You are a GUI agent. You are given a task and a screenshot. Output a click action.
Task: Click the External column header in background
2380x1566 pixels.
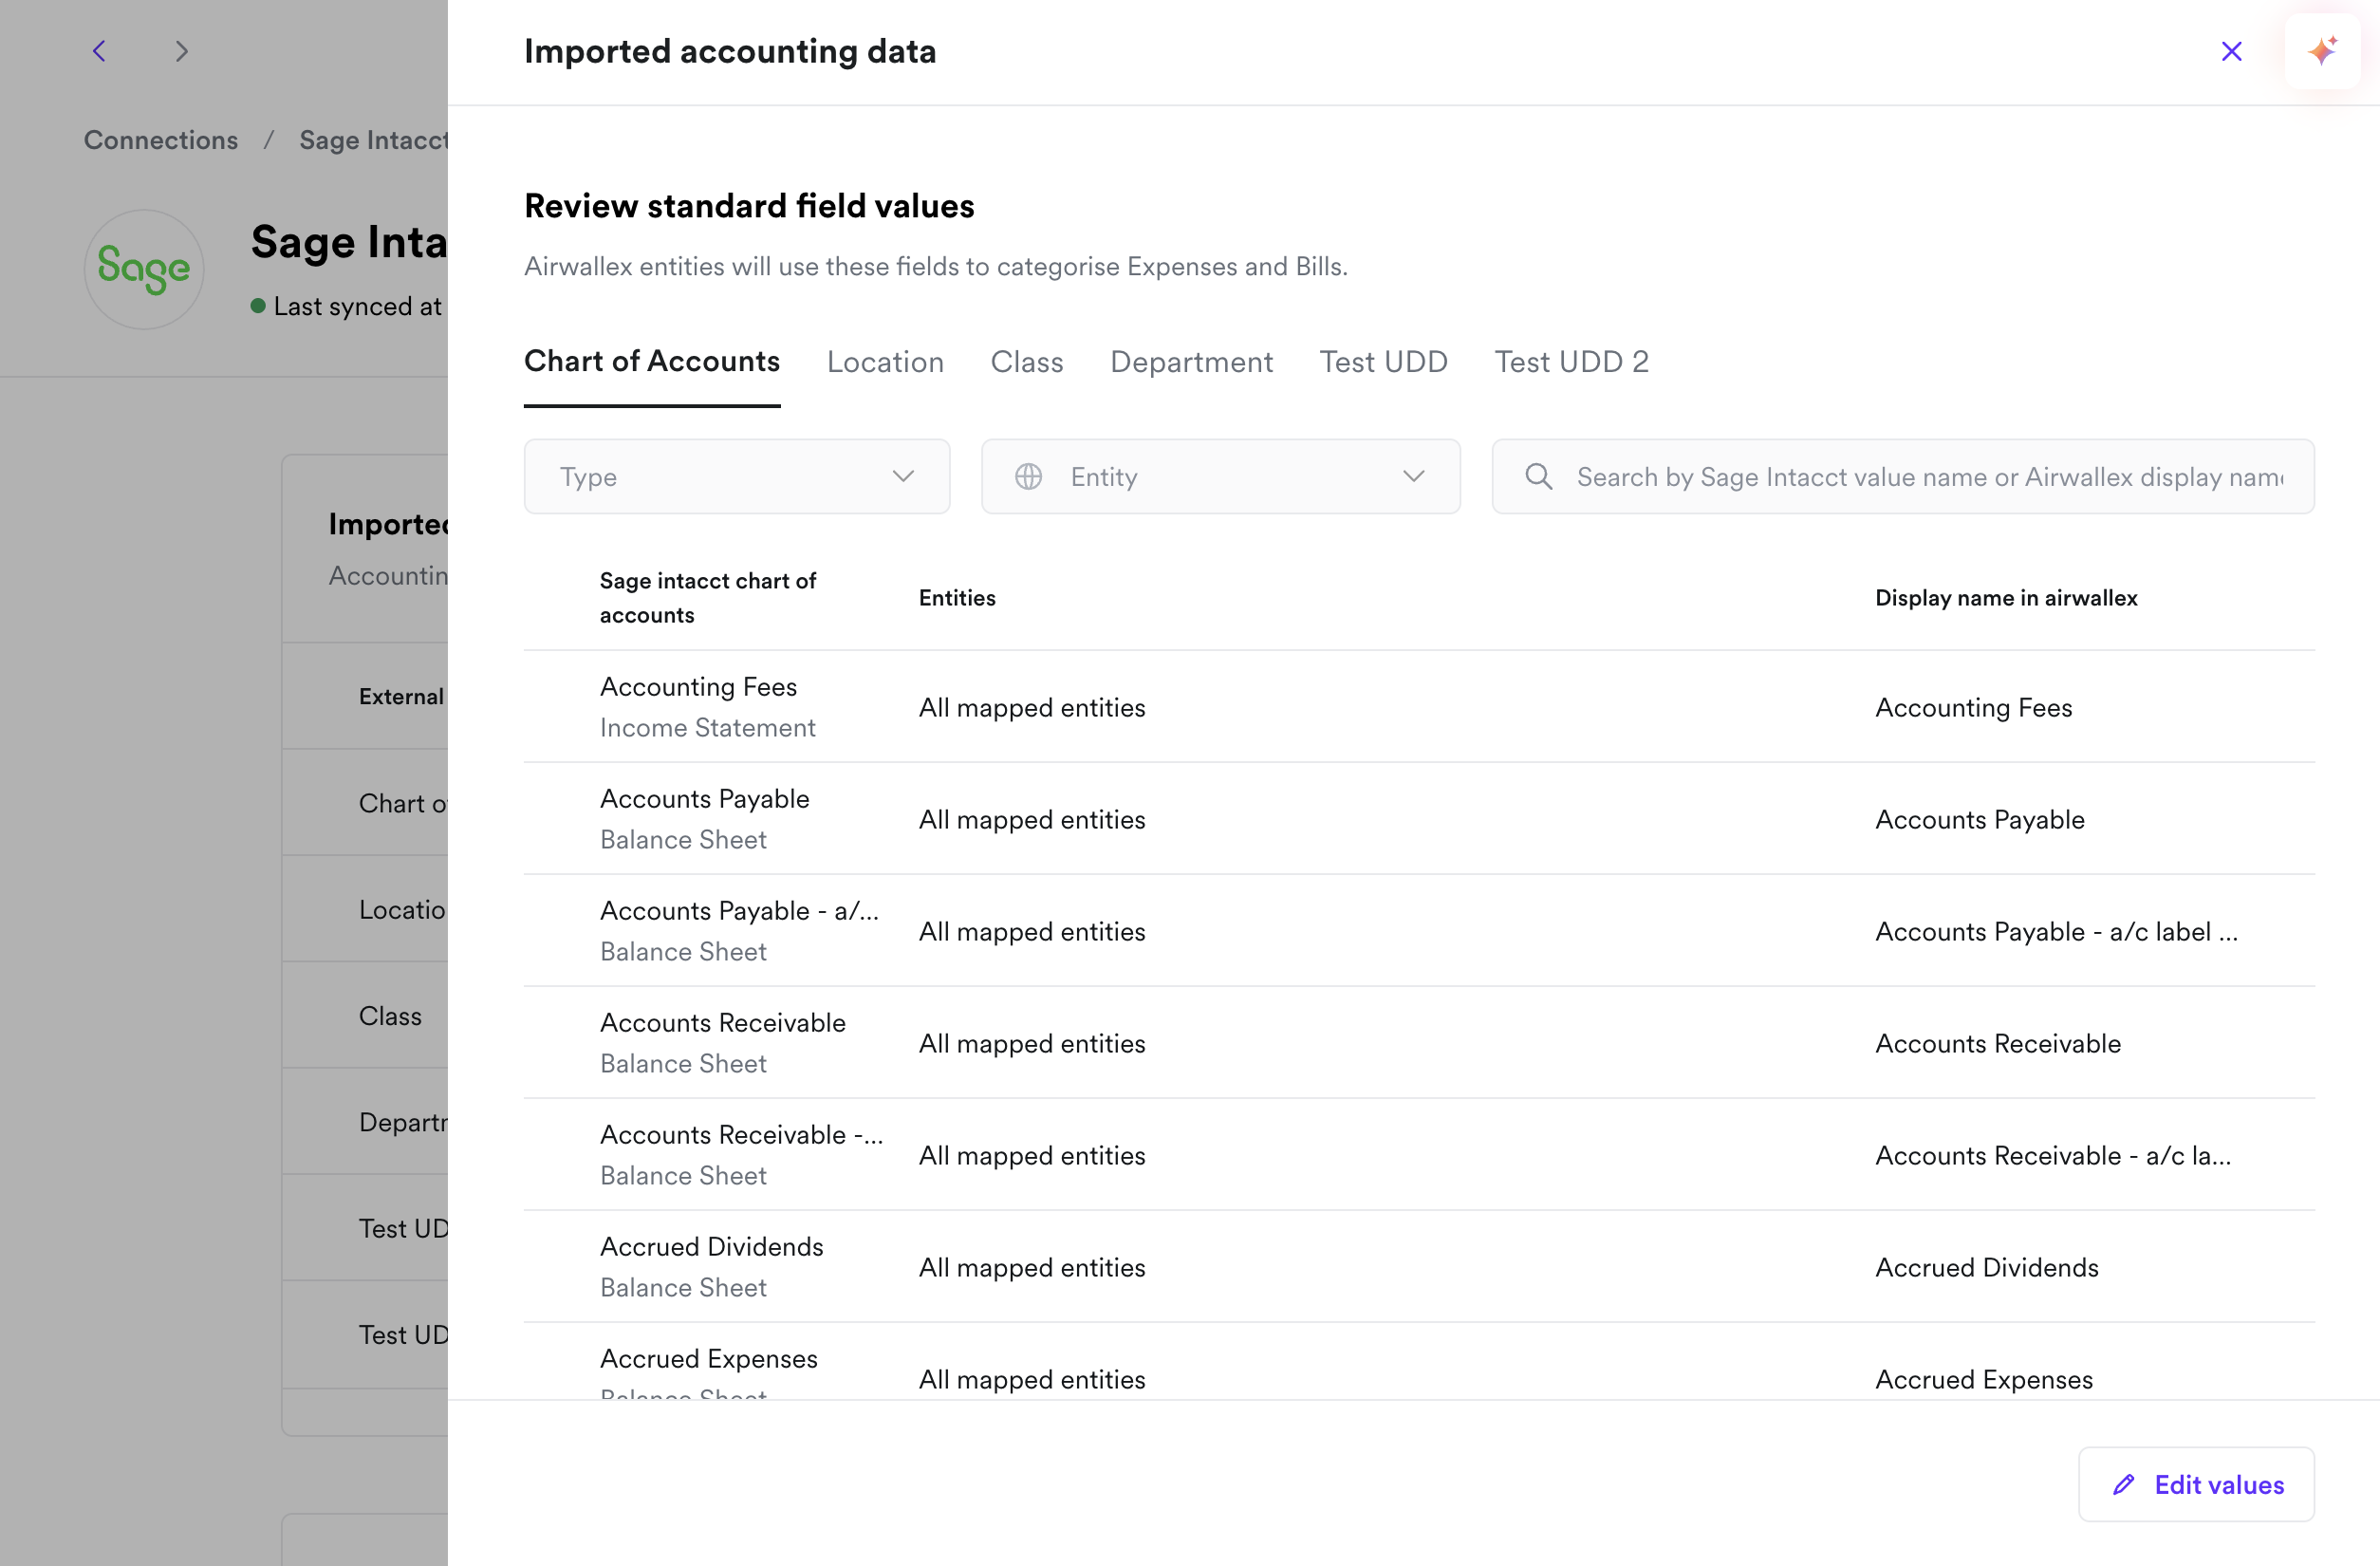click(x=401, y=696)
